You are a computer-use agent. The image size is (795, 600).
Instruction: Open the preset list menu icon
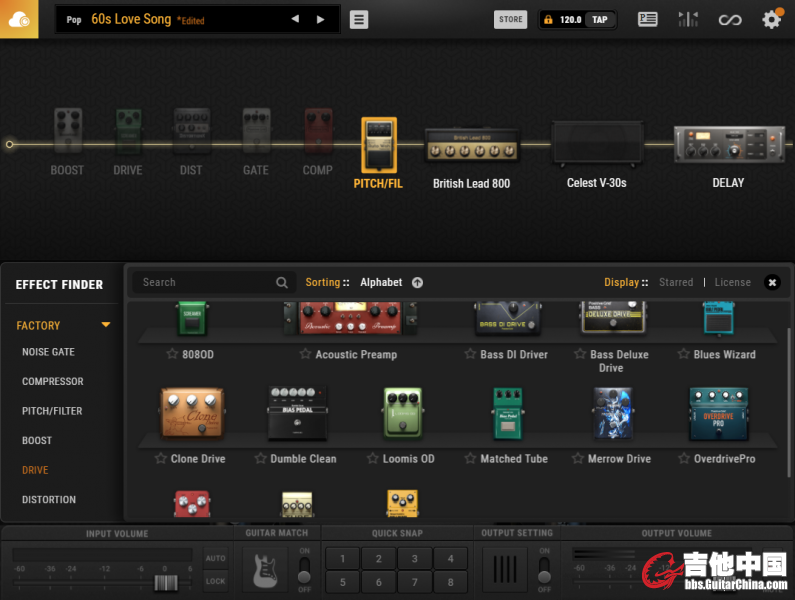tap(359, 20)
